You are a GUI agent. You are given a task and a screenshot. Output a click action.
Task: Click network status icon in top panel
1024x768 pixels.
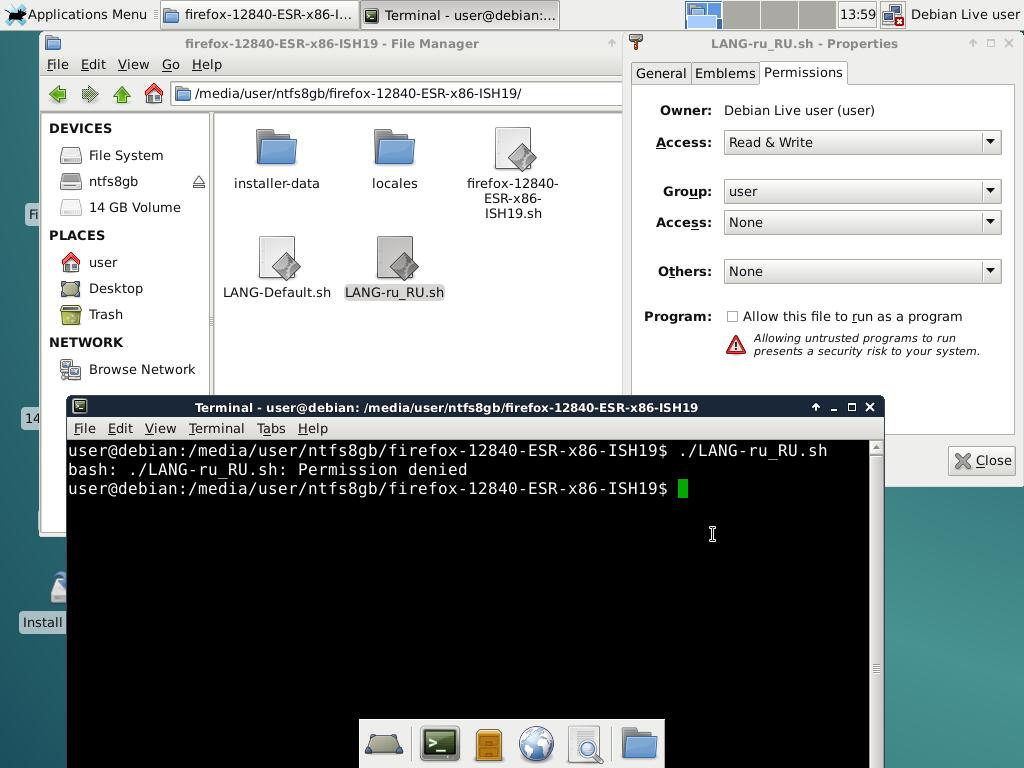click(893, 14)
